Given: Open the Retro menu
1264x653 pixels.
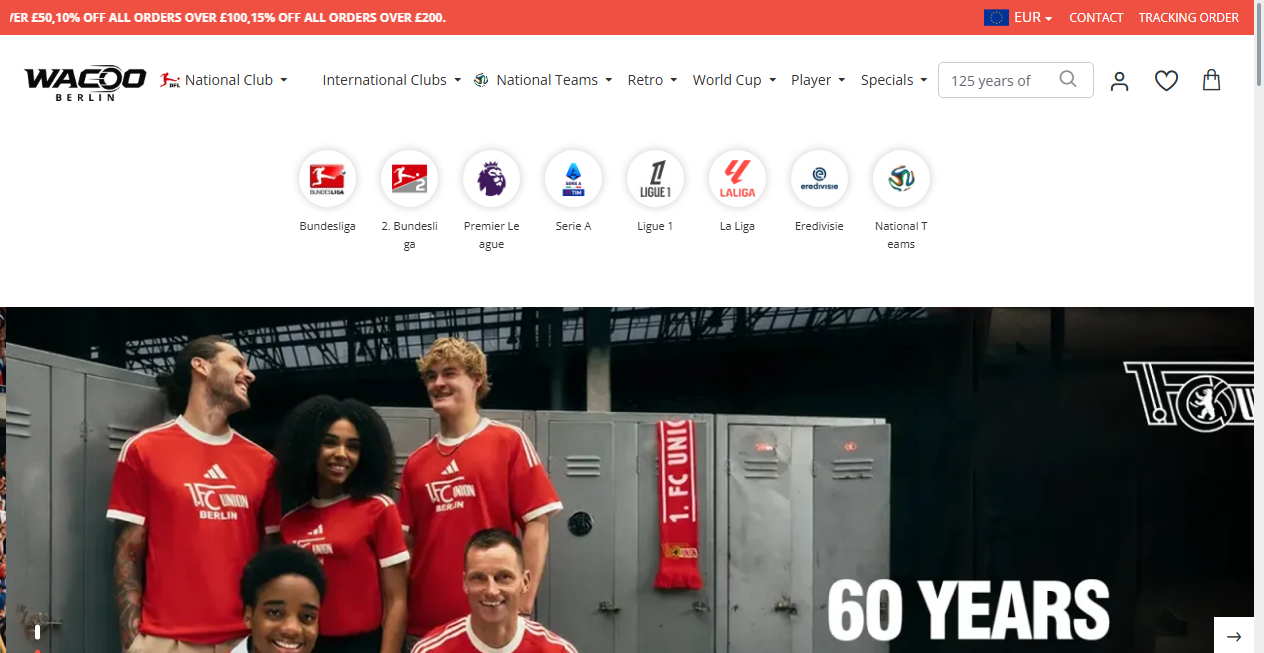Looking at the screenshot, I should [x=652, y=80].
